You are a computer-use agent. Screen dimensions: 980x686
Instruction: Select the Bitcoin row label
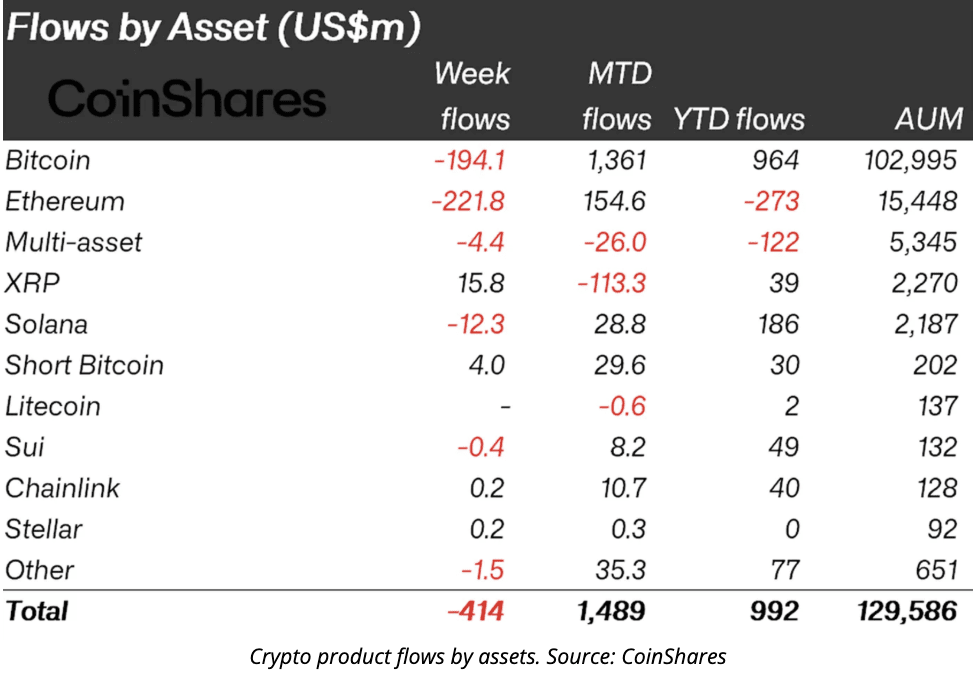point(48,160)
